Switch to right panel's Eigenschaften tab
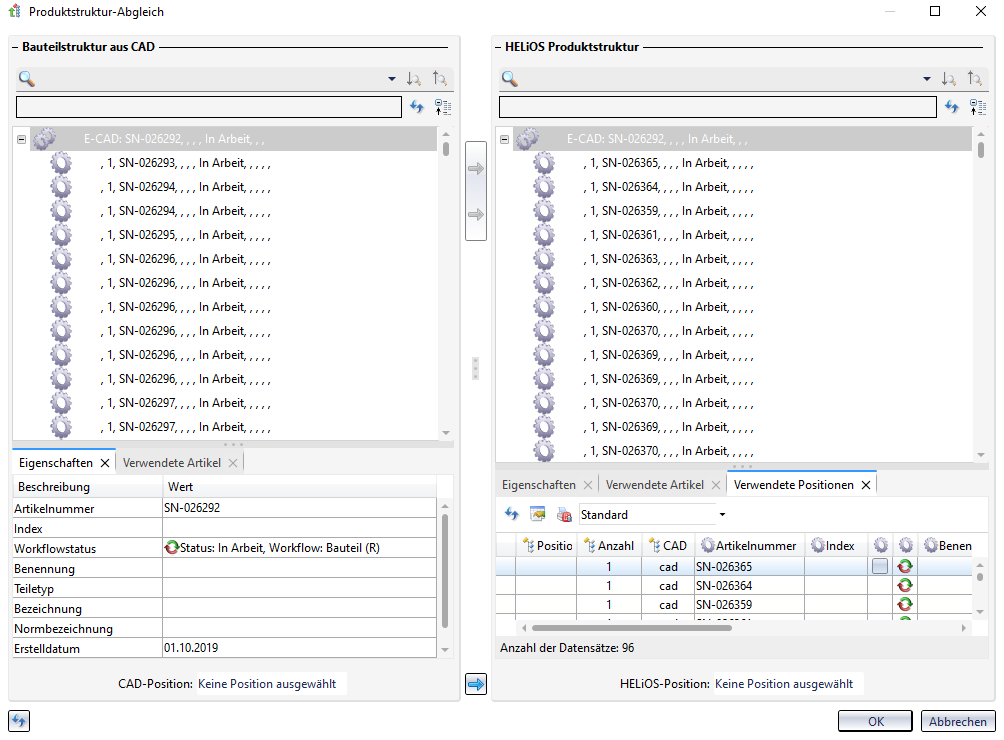The width and height of the screenshot is (1004, 740). [538, 485]
